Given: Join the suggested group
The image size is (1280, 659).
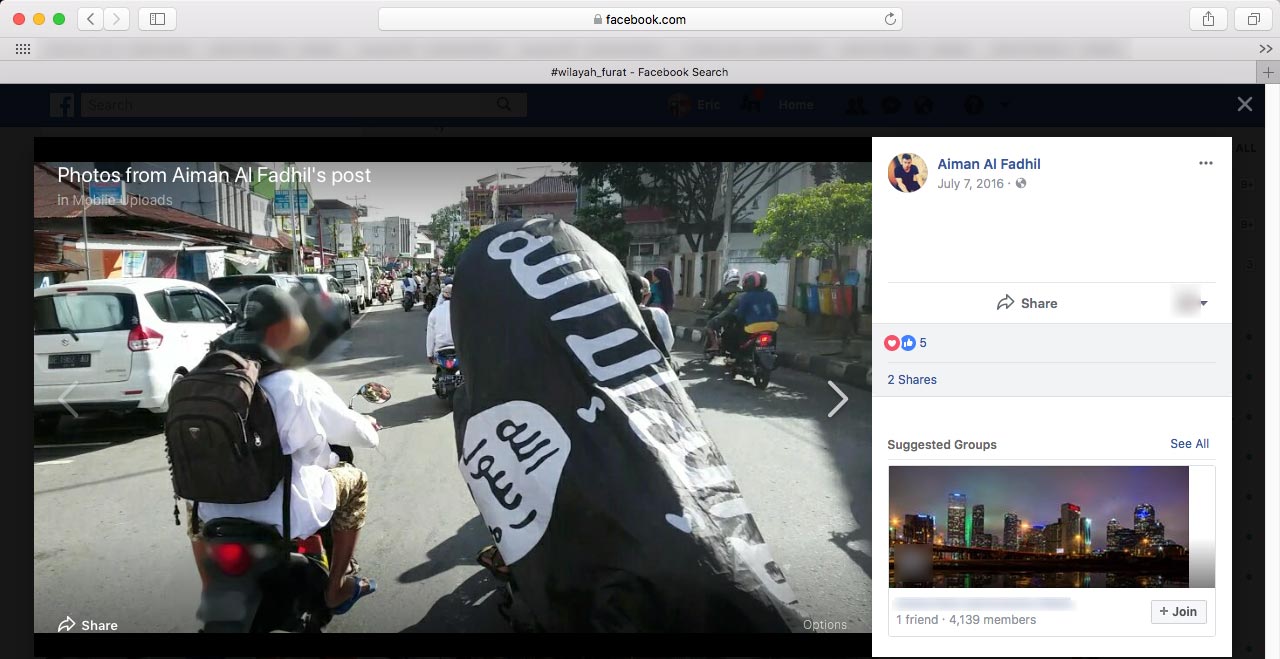Looking at the screenshot, I should tap(1178, 612).
